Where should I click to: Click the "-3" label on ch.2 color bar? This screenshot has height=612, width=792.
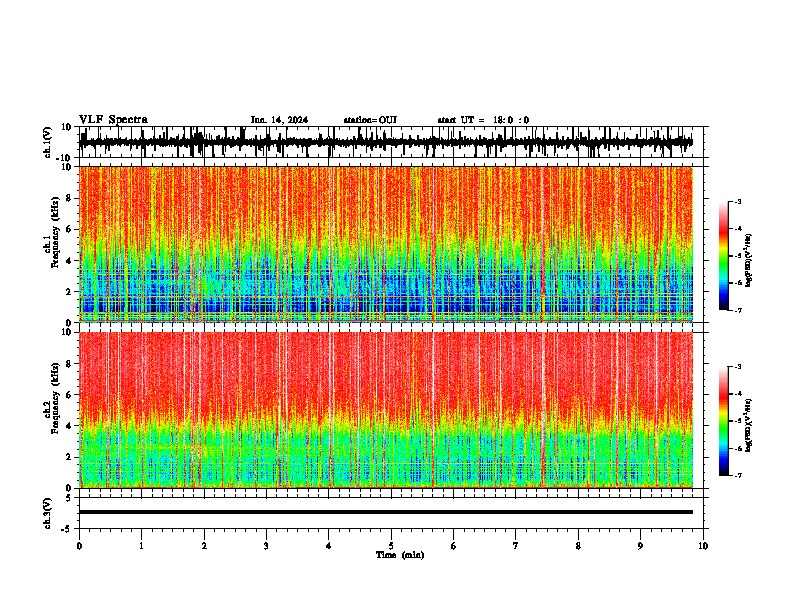(x=737, y=367)
